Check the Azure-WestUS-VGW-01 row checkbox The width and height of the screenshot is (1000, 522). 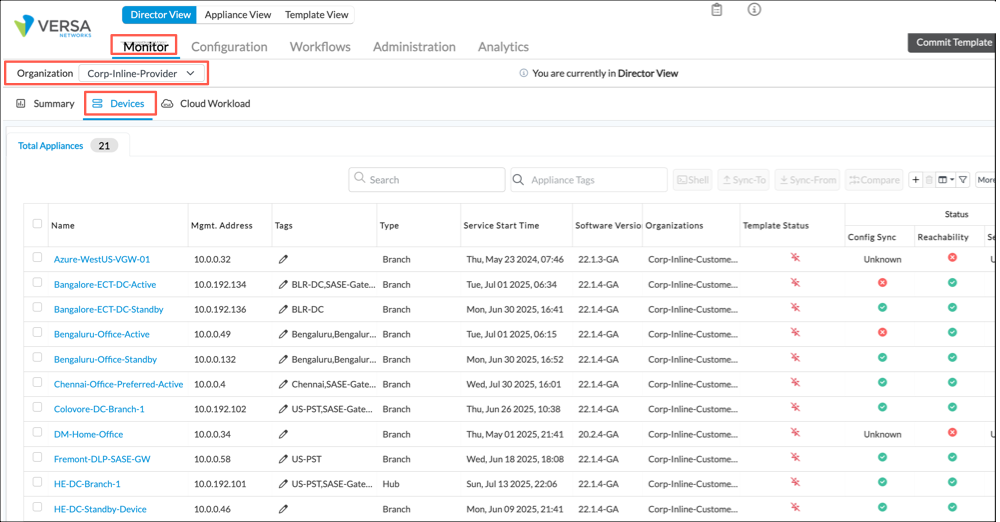(37, 257)
